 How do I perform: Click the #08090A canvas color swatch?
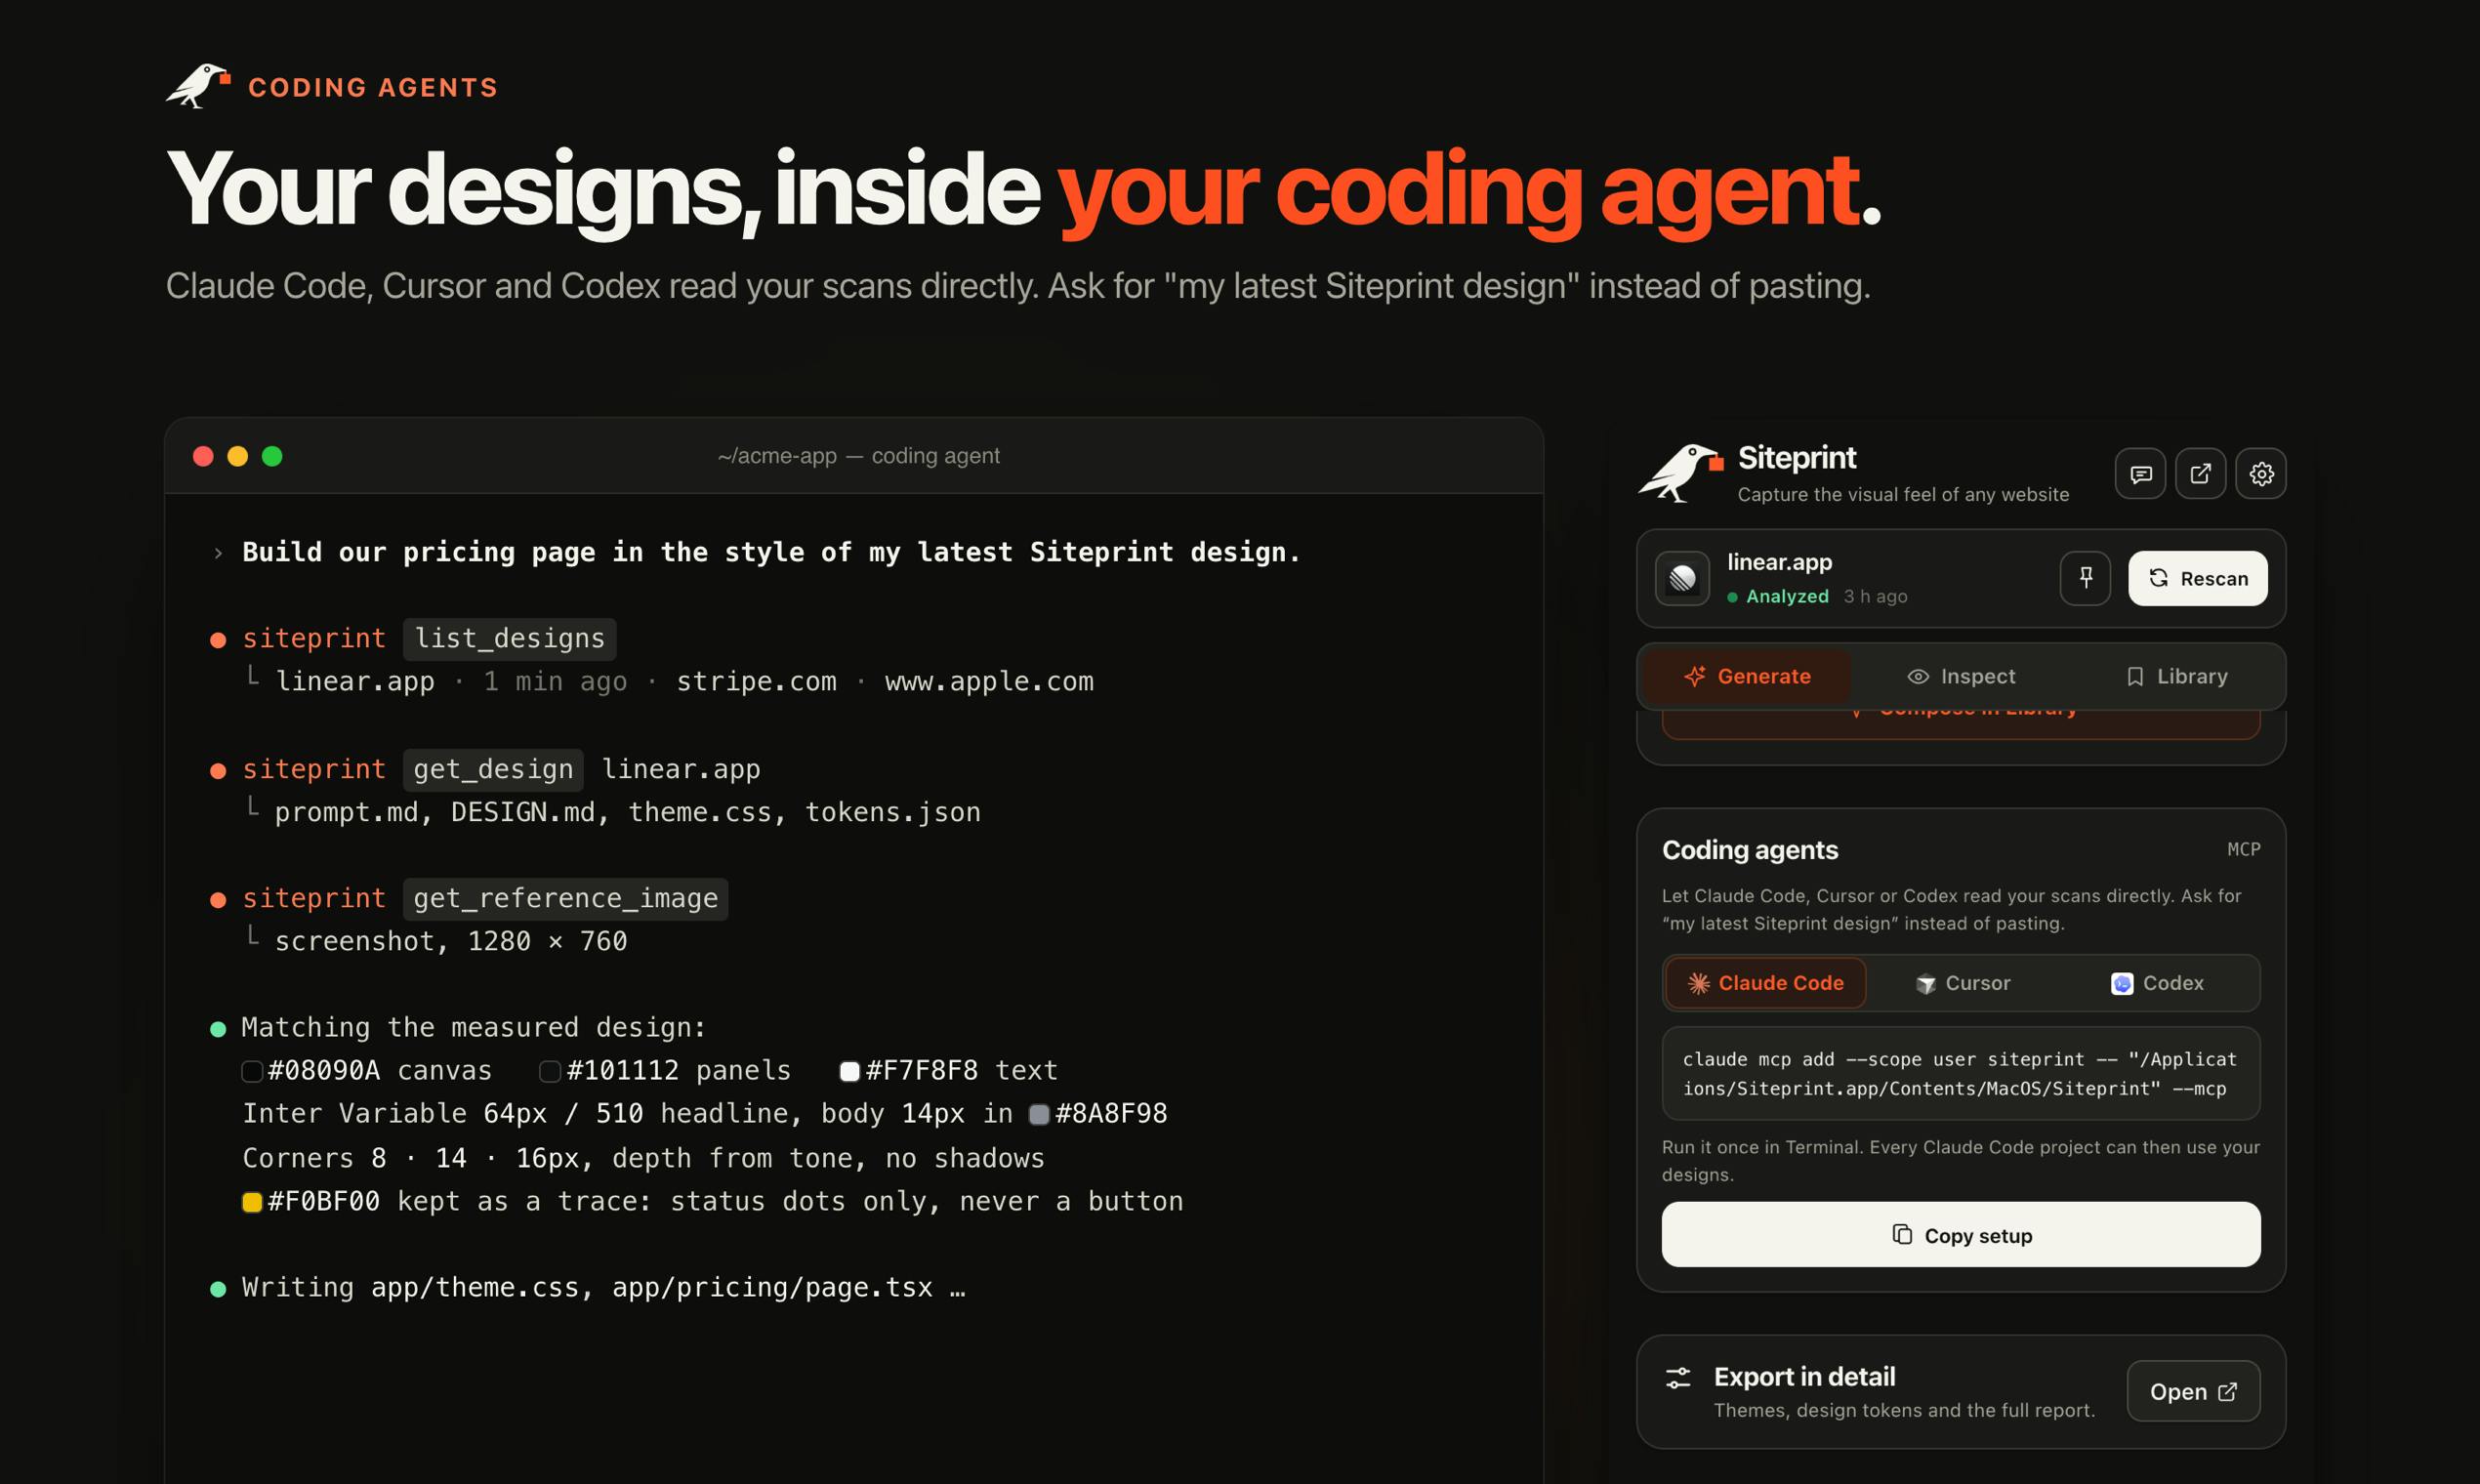252,1071
